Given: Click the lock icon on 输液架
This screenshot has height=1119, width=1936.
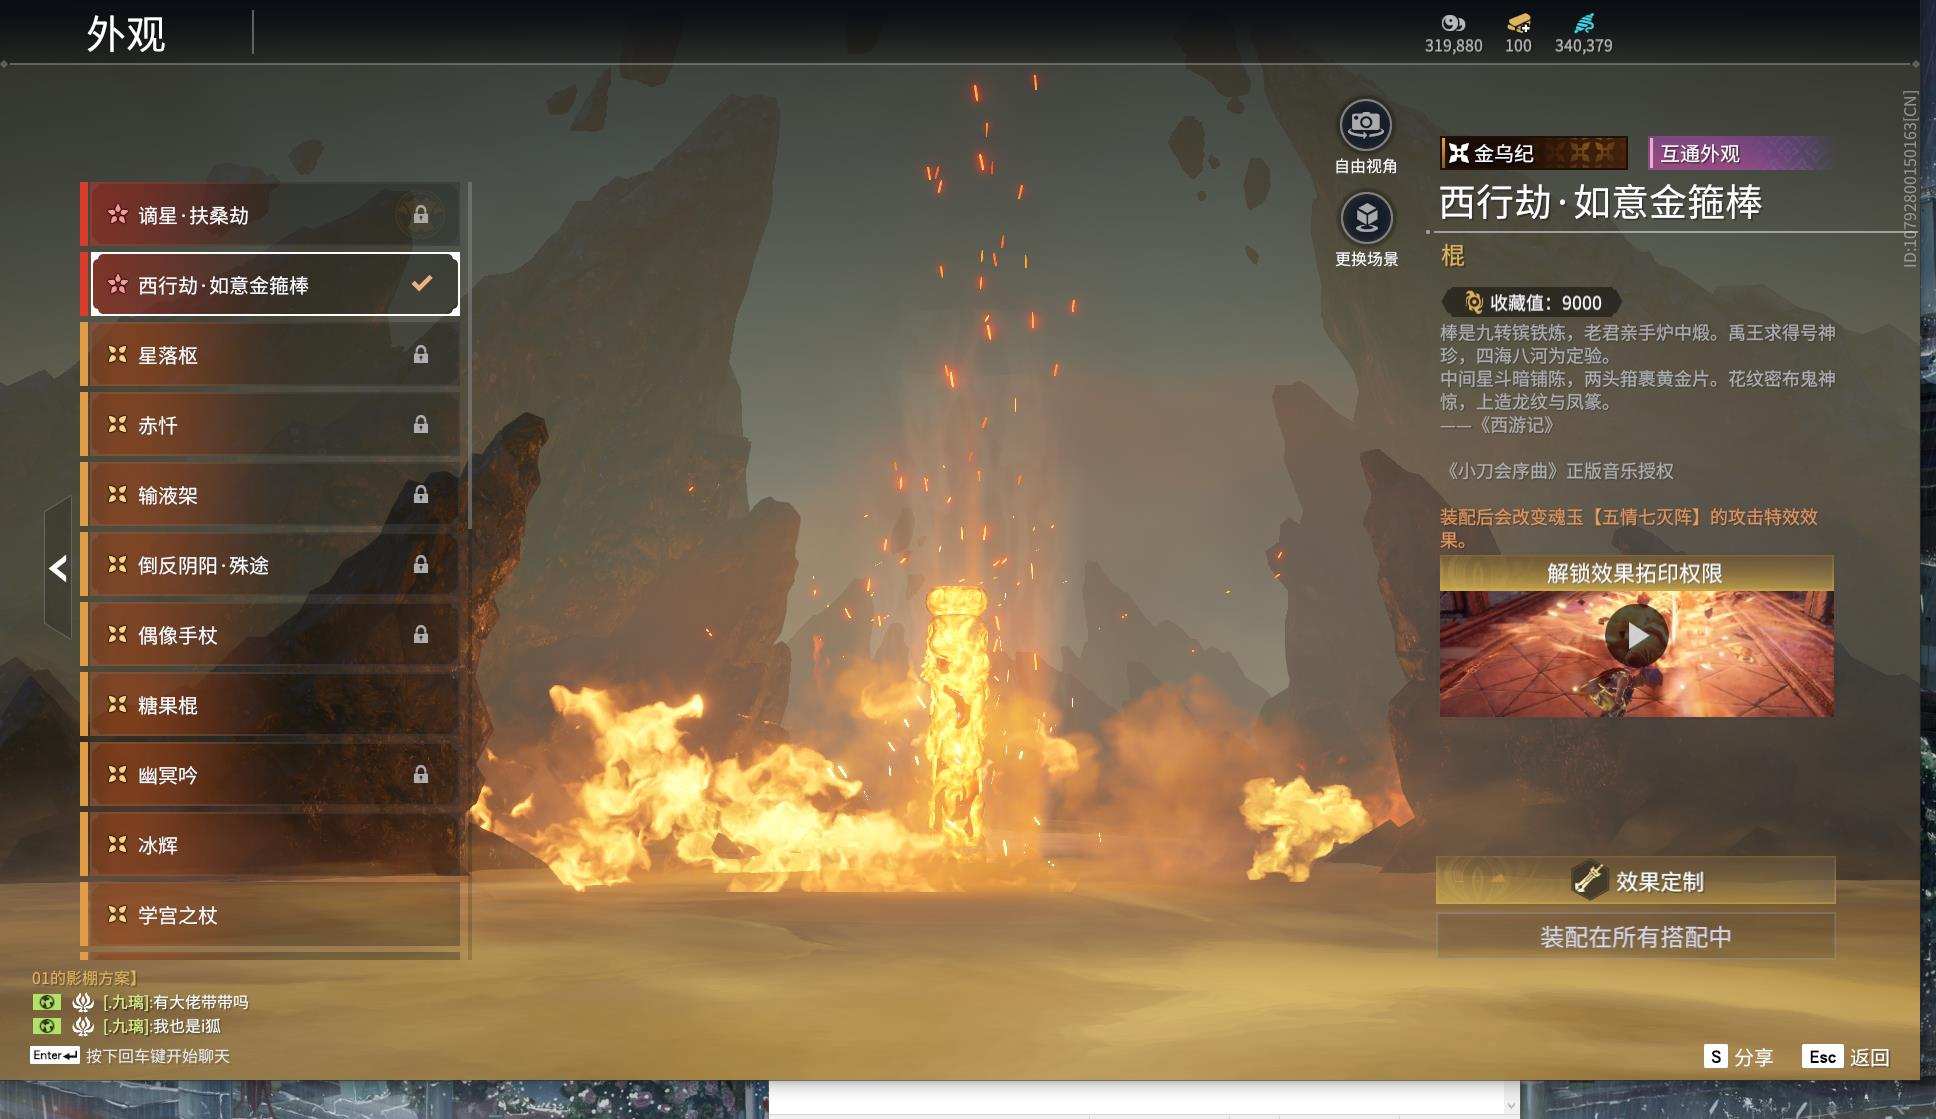Looking at the screenshot, I should point(421,495).
